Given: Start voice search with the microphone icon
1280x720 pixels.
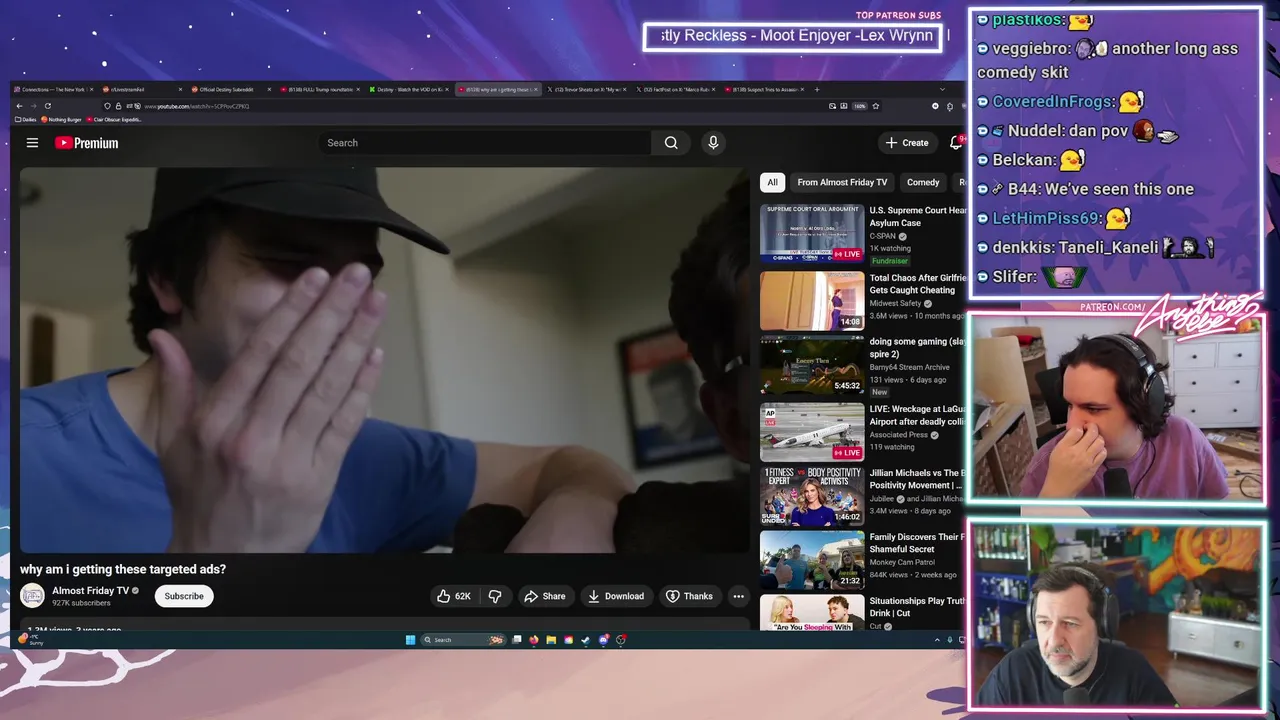Looking at the screenshot, I should 713,143.
